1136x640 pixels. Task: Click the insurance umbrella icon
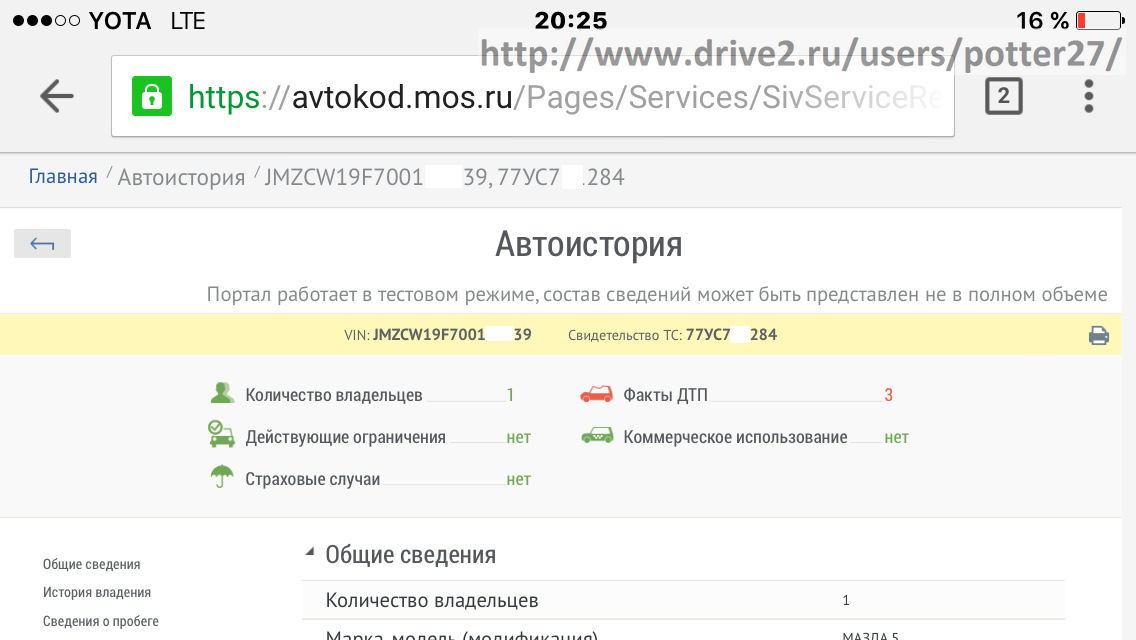222,477
